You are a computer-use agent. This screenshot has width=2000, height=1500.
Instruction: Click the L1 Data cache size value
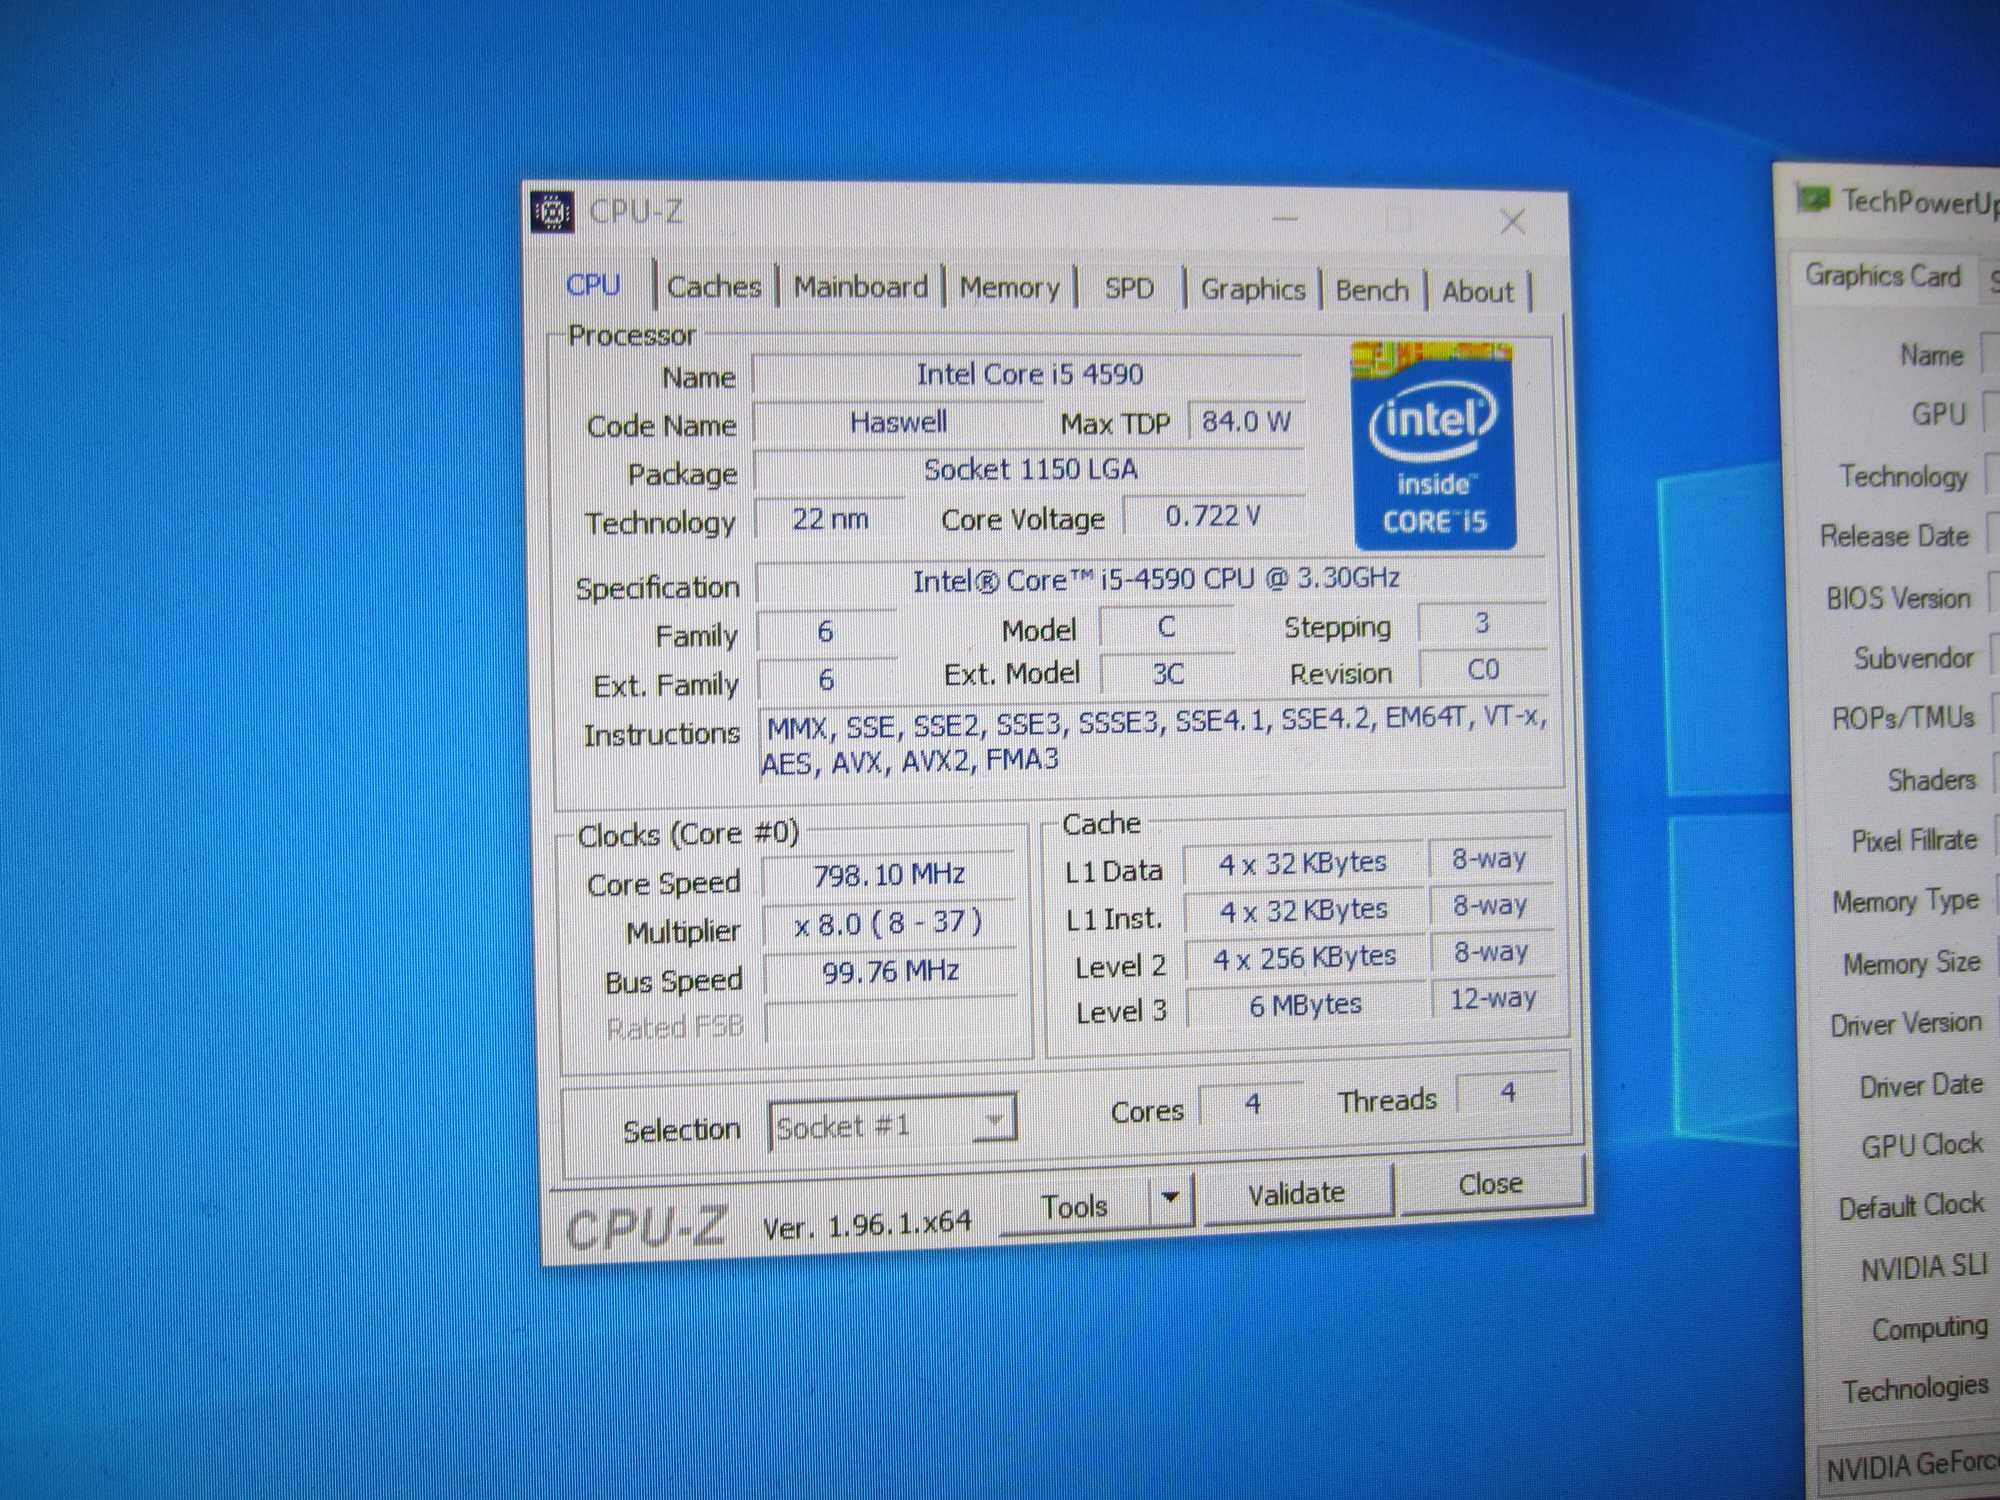(1303, 863)
